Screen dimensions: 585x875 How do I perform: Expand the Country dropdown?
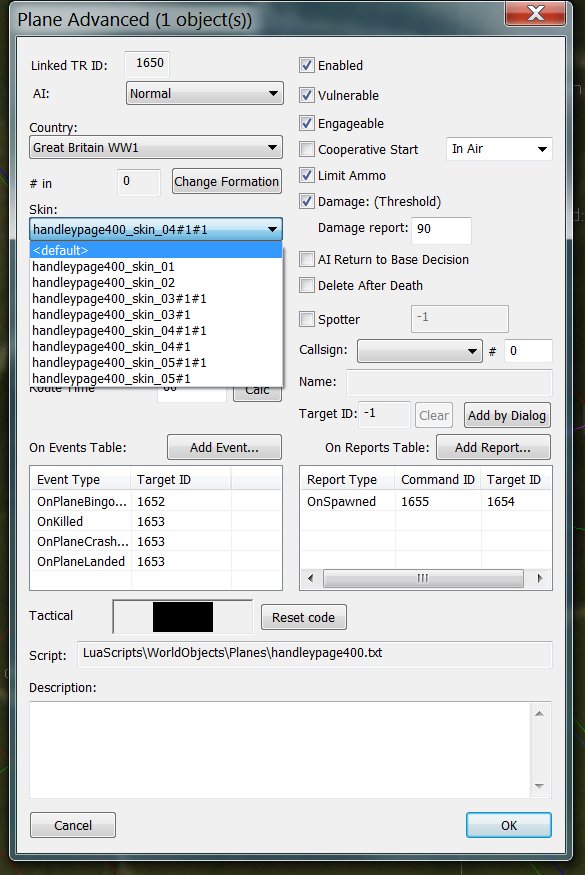pos(156,147)
